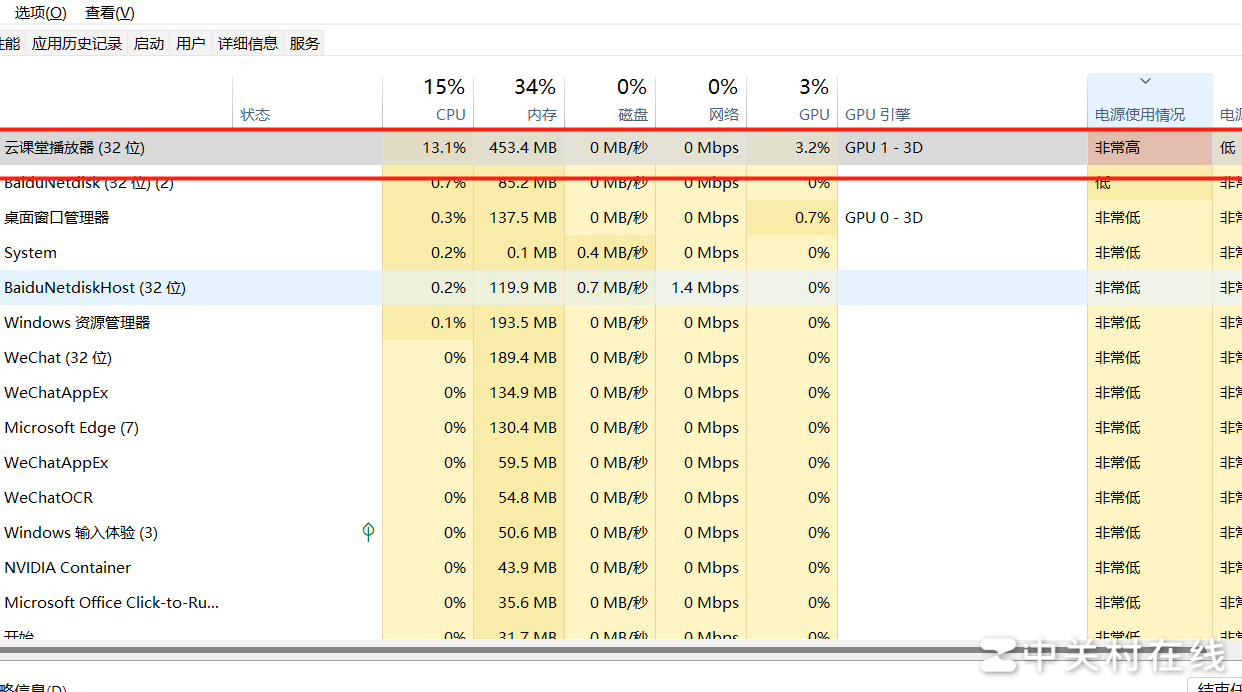Select the 云课堂播放器 (32 位) process row

pos(75,148)
